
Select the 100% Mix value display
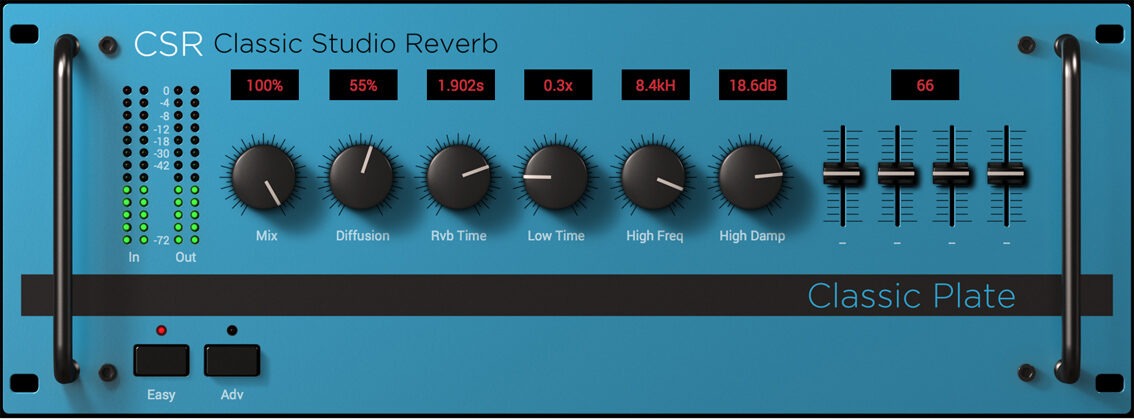click(x=264, y=86)
